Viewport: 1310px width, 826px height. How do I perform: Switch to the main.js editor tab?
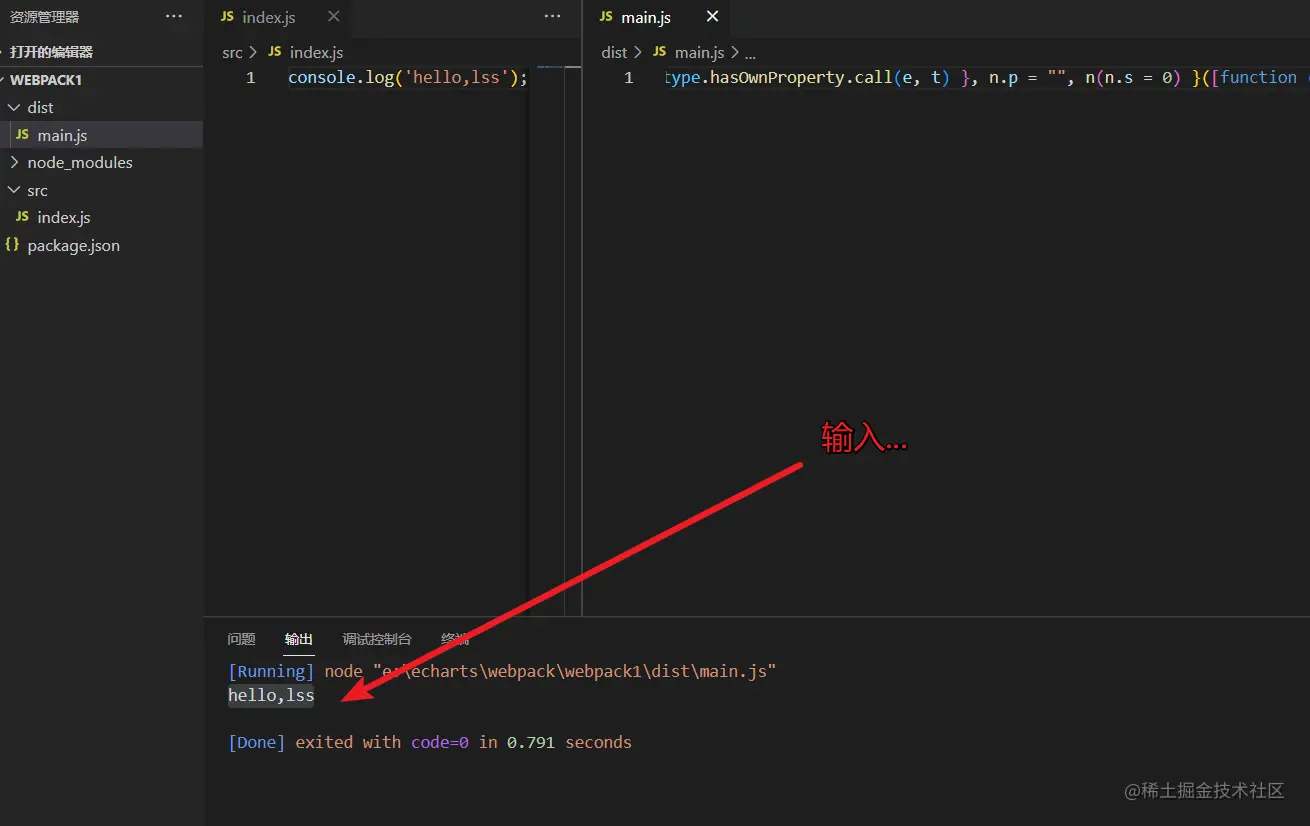click(646, 18)
